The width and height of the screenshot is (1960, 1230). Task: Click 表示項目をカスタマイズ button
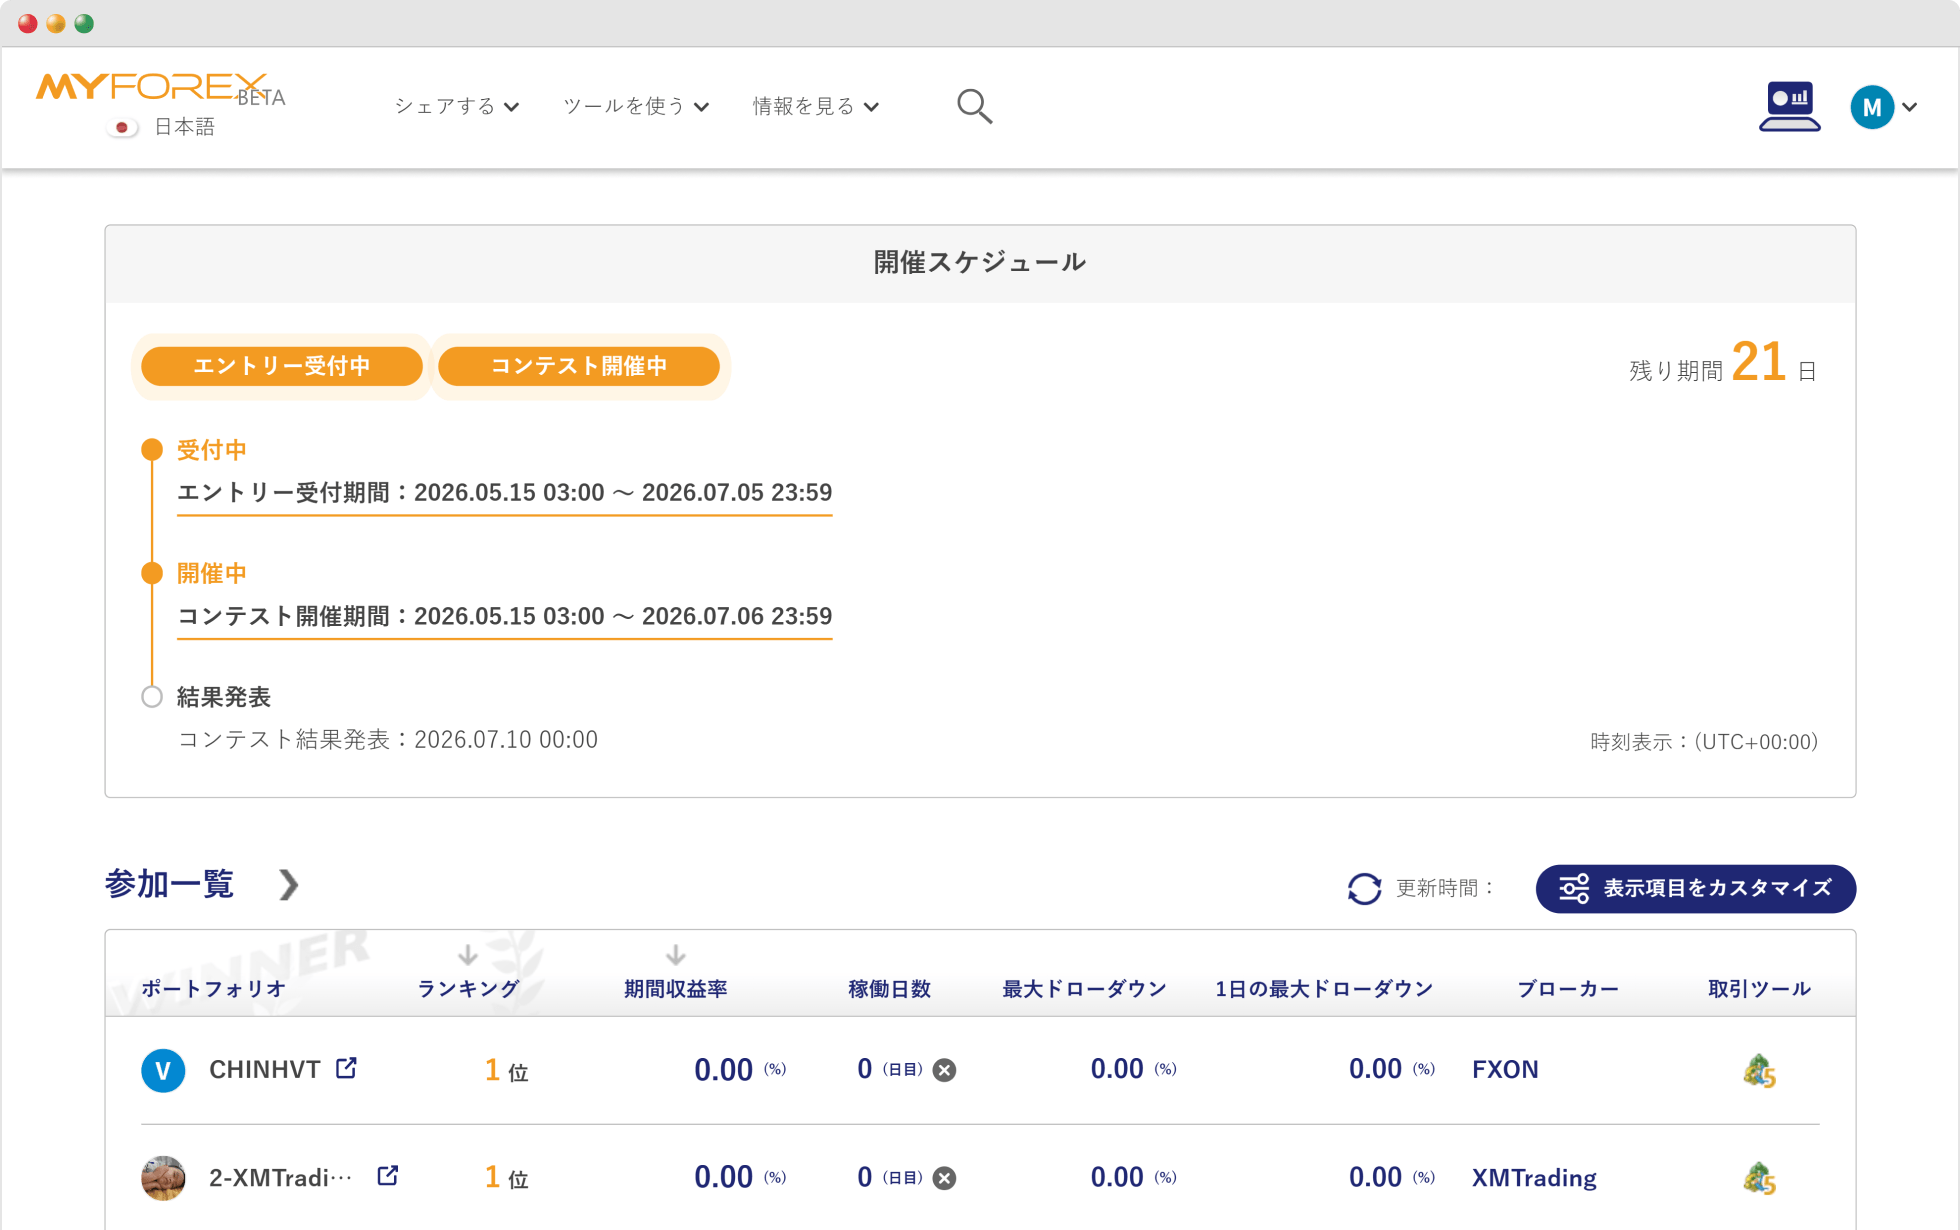point(1696,888)
